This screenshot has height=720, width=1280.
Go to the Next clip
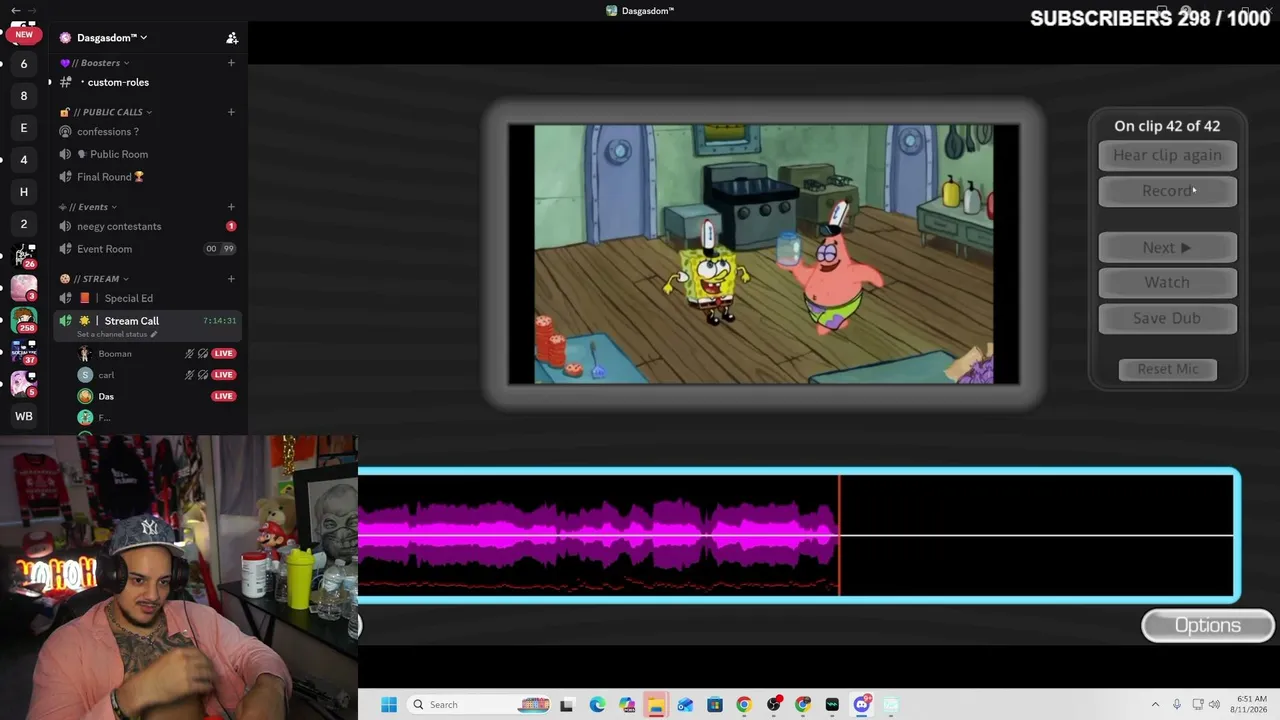pyautogui.click(x=1167, y=247)
